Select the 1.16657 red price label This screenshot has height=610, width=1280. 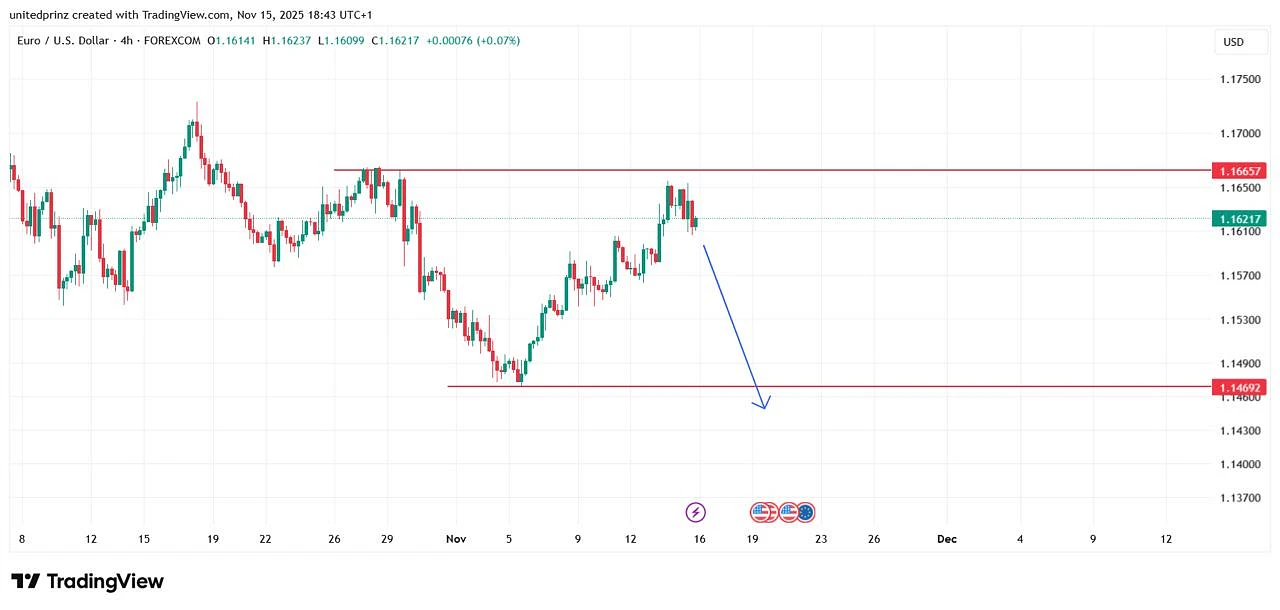click(1238, 171)
